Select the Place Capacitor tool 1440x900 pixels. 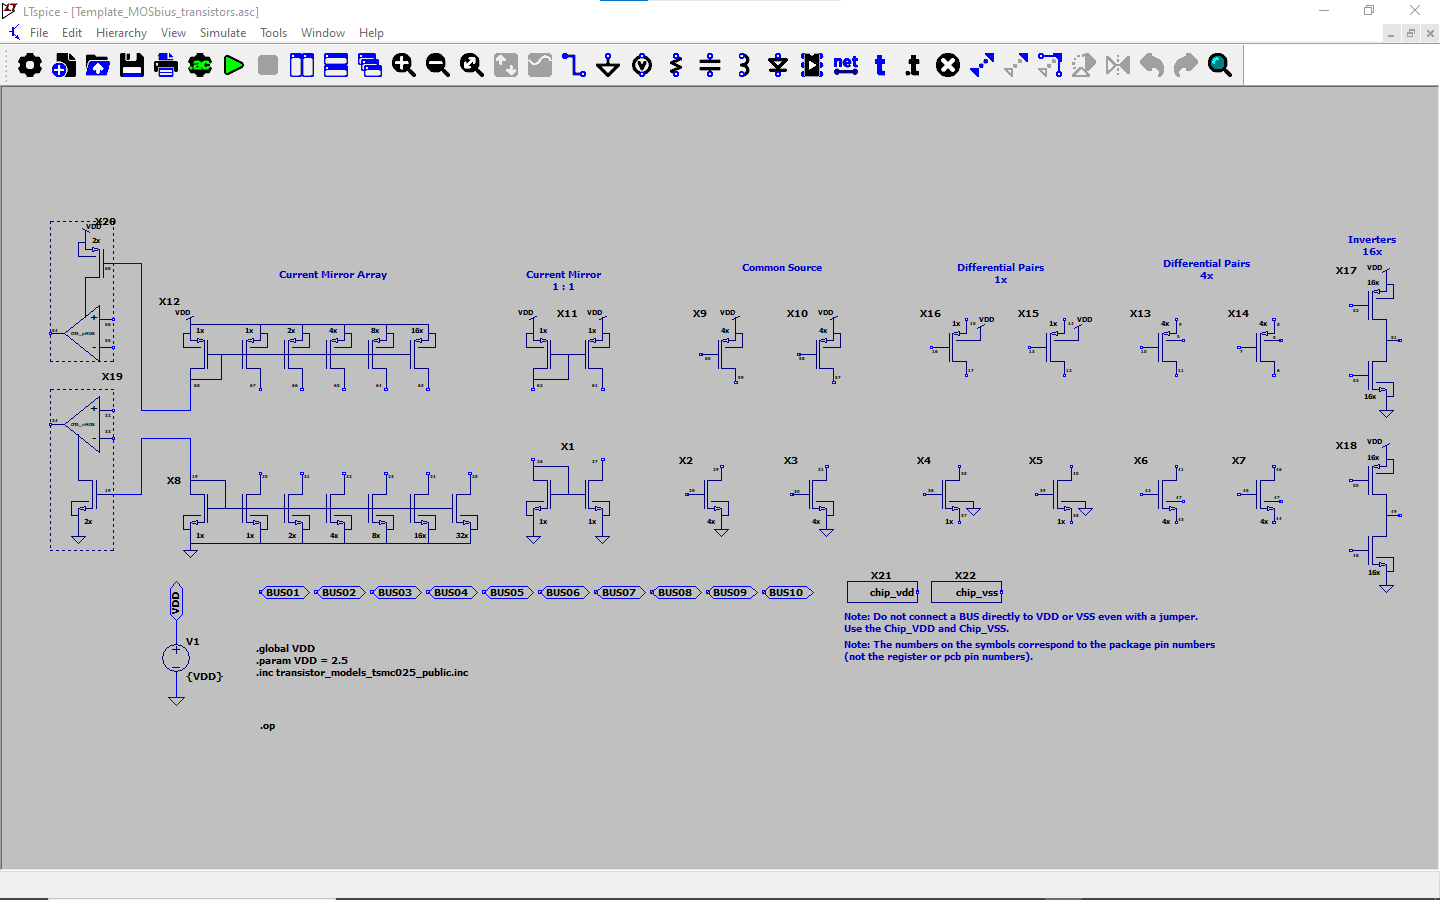[x=710, y=66]
